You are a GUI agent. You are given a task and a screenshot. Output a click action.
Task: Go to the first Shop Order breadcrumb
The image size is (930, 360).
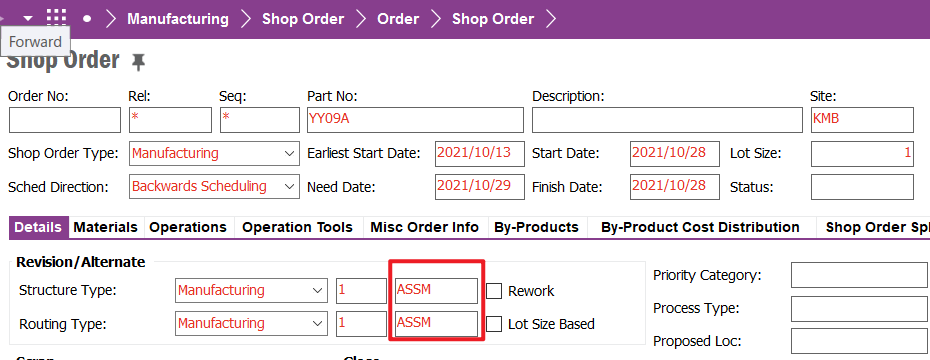click(x=303, y=19)
